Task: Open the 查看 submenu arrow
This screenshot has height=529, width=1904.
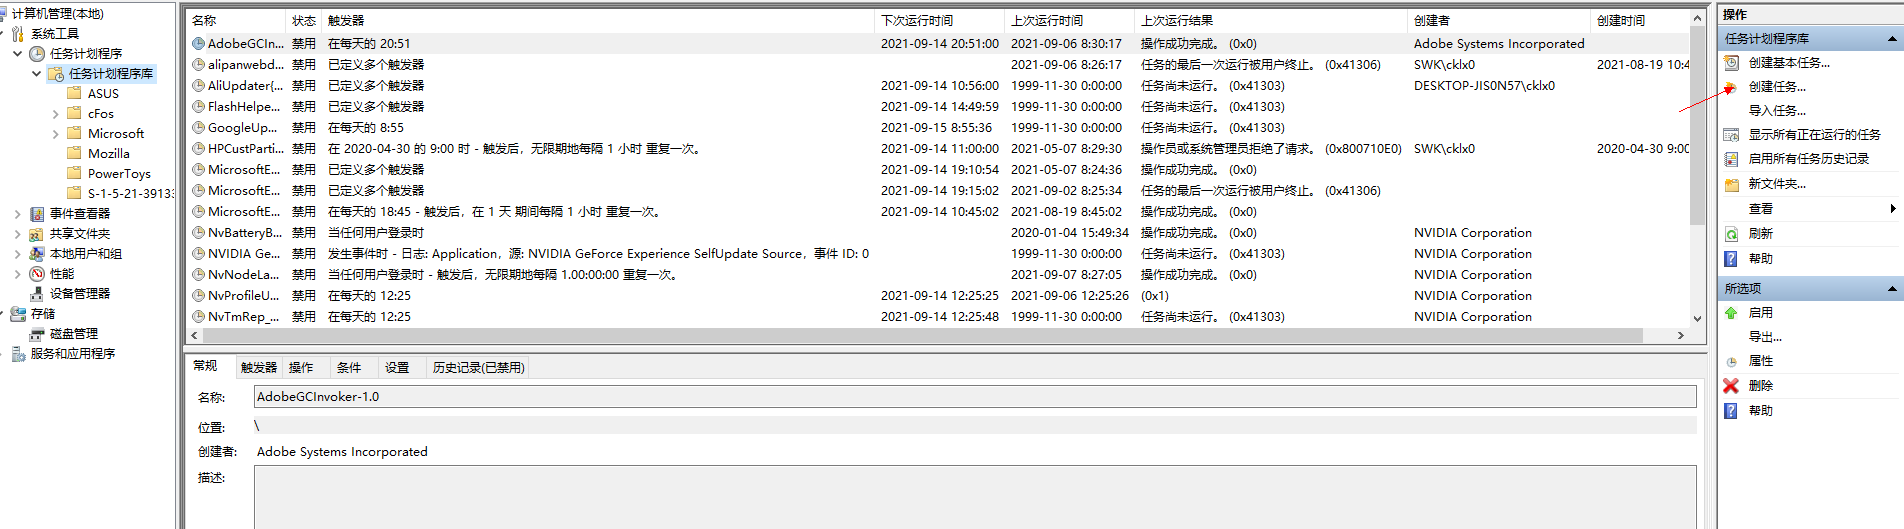Action: (1893, 209)
